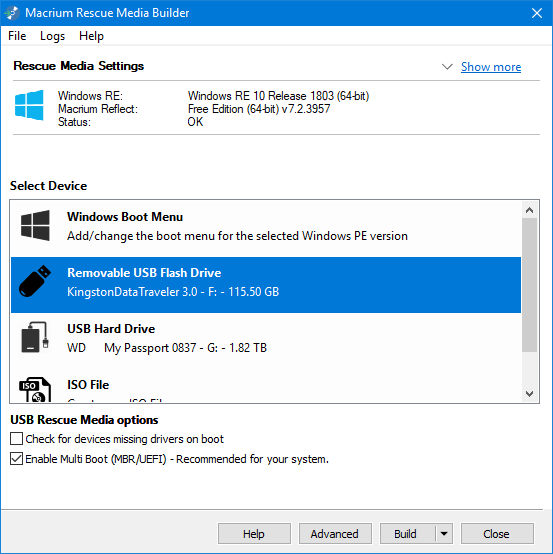Click the USB flash drive icon
The width and height of the screenshot is (553, 554).
pos(35,281)
